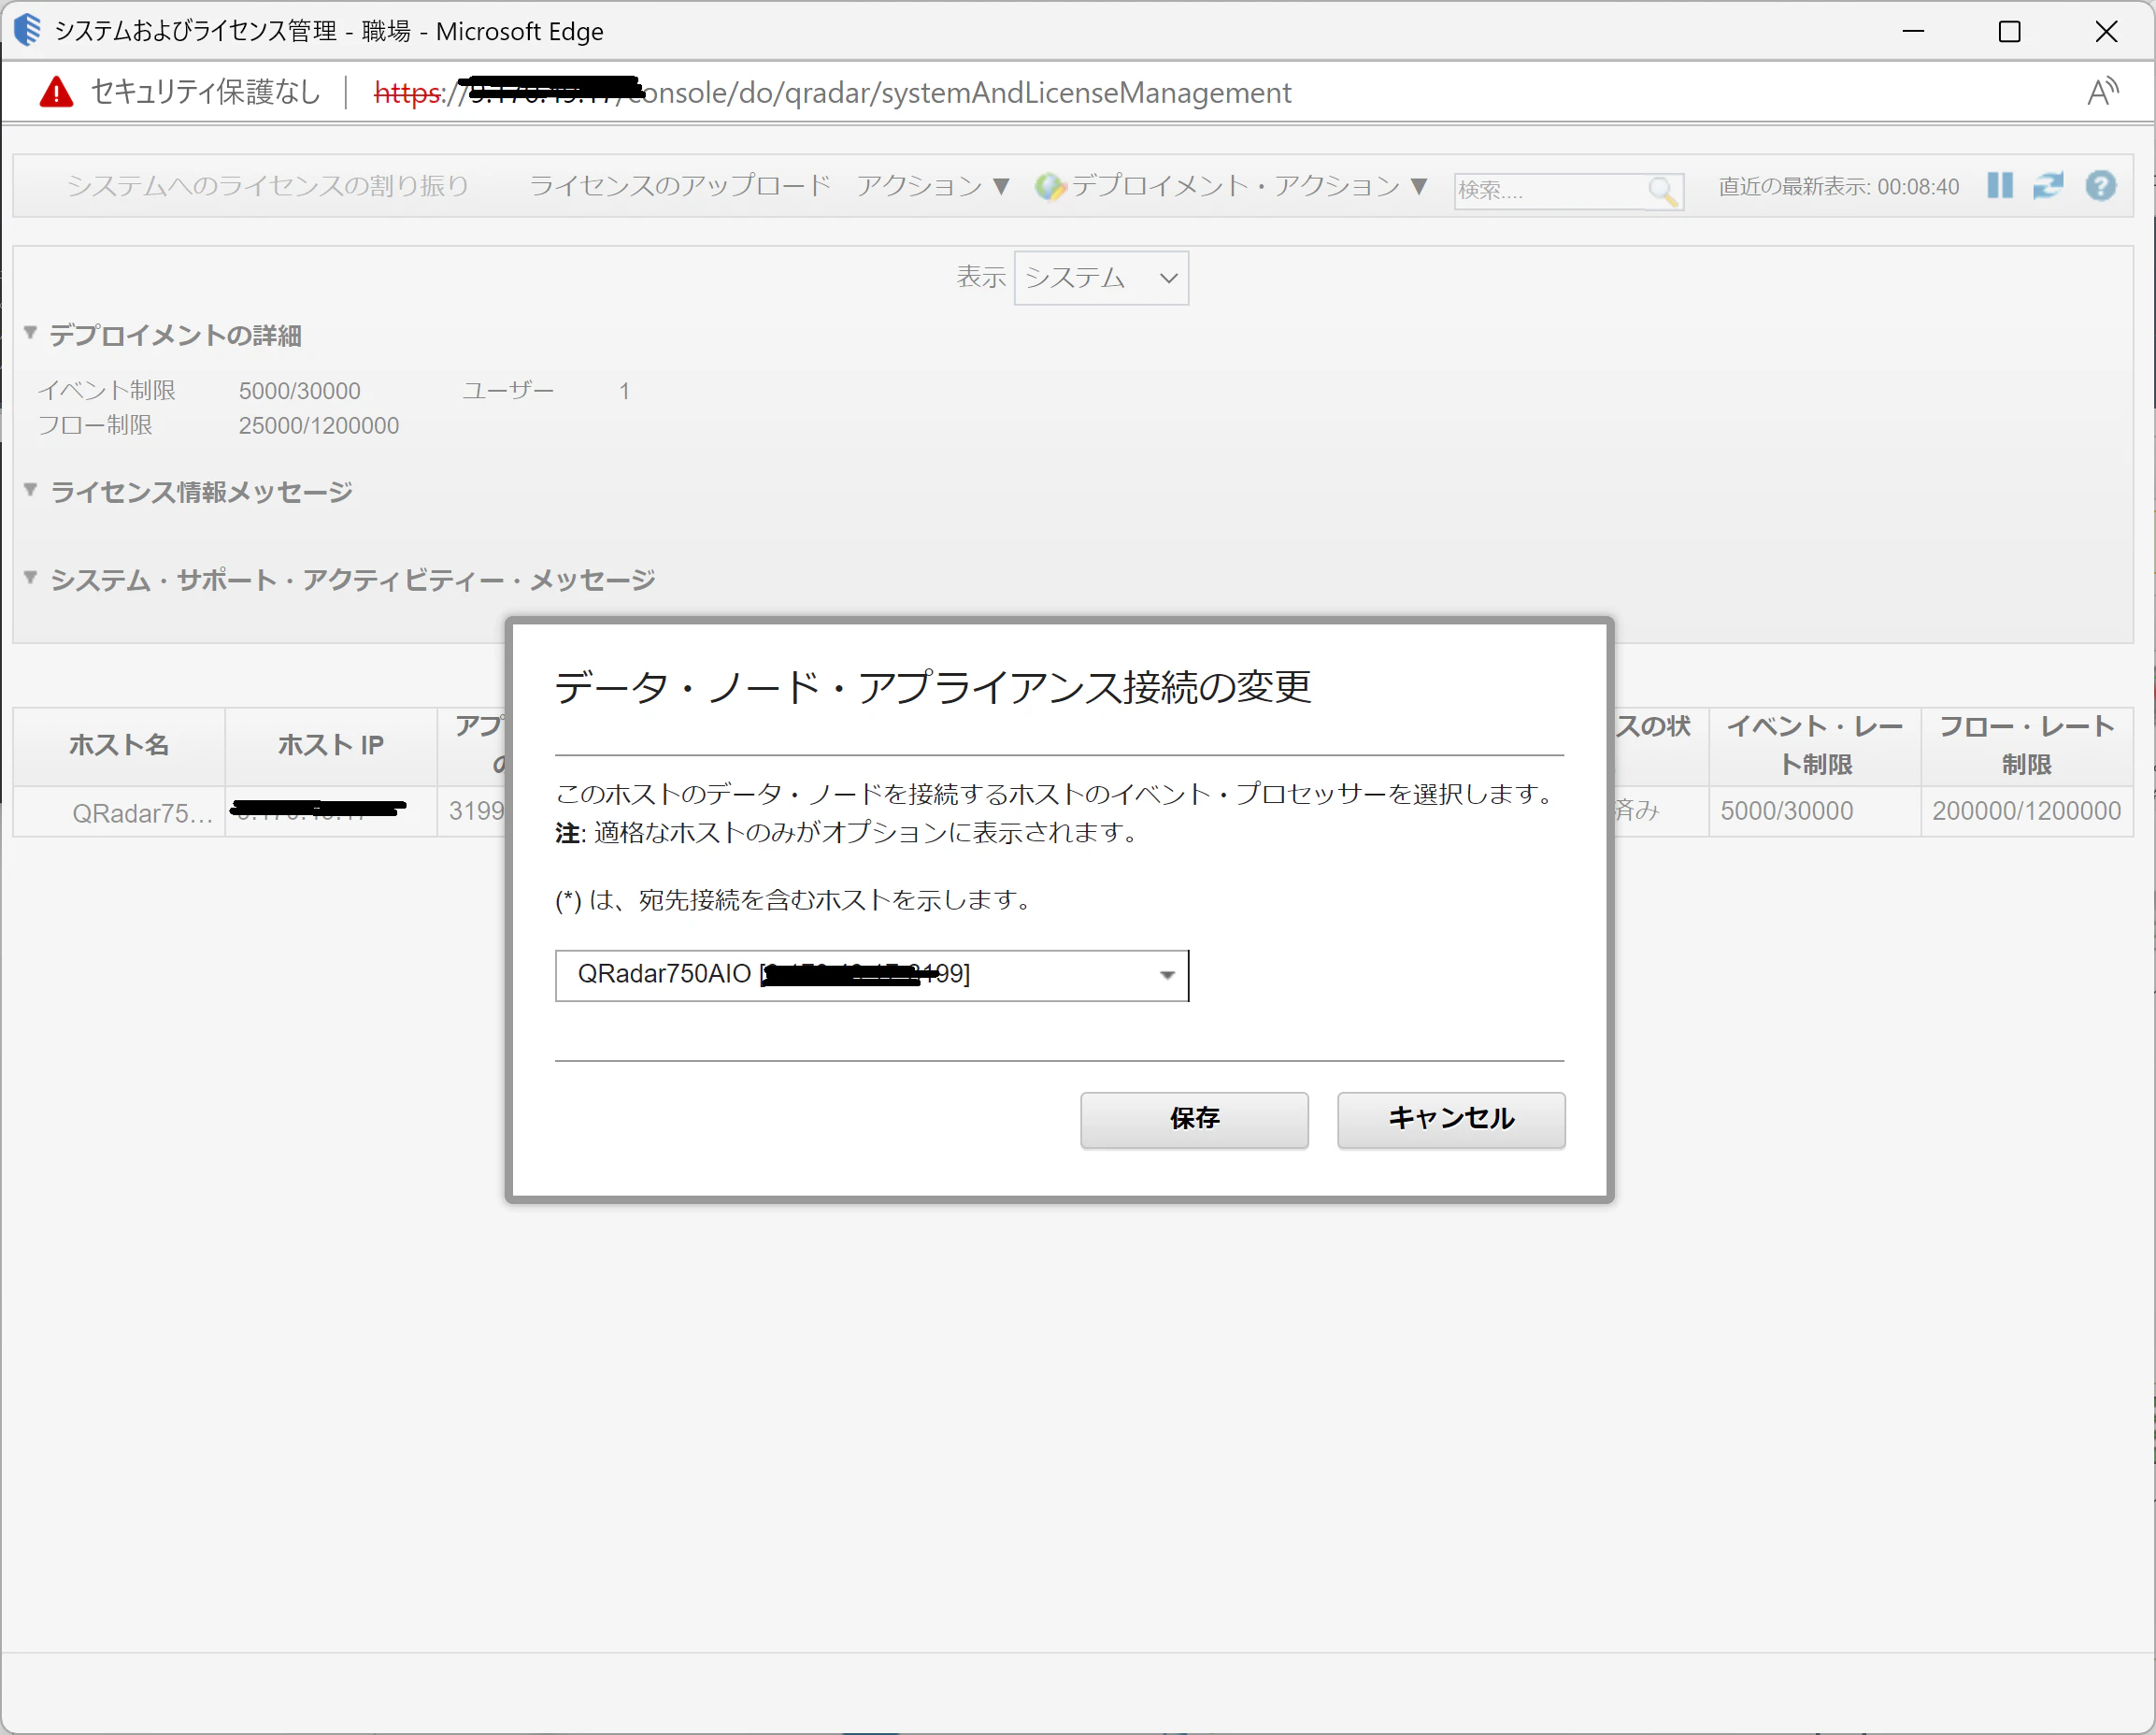Click the ホスト名 column header
2156x1735 pixels.
coord(119,745)
